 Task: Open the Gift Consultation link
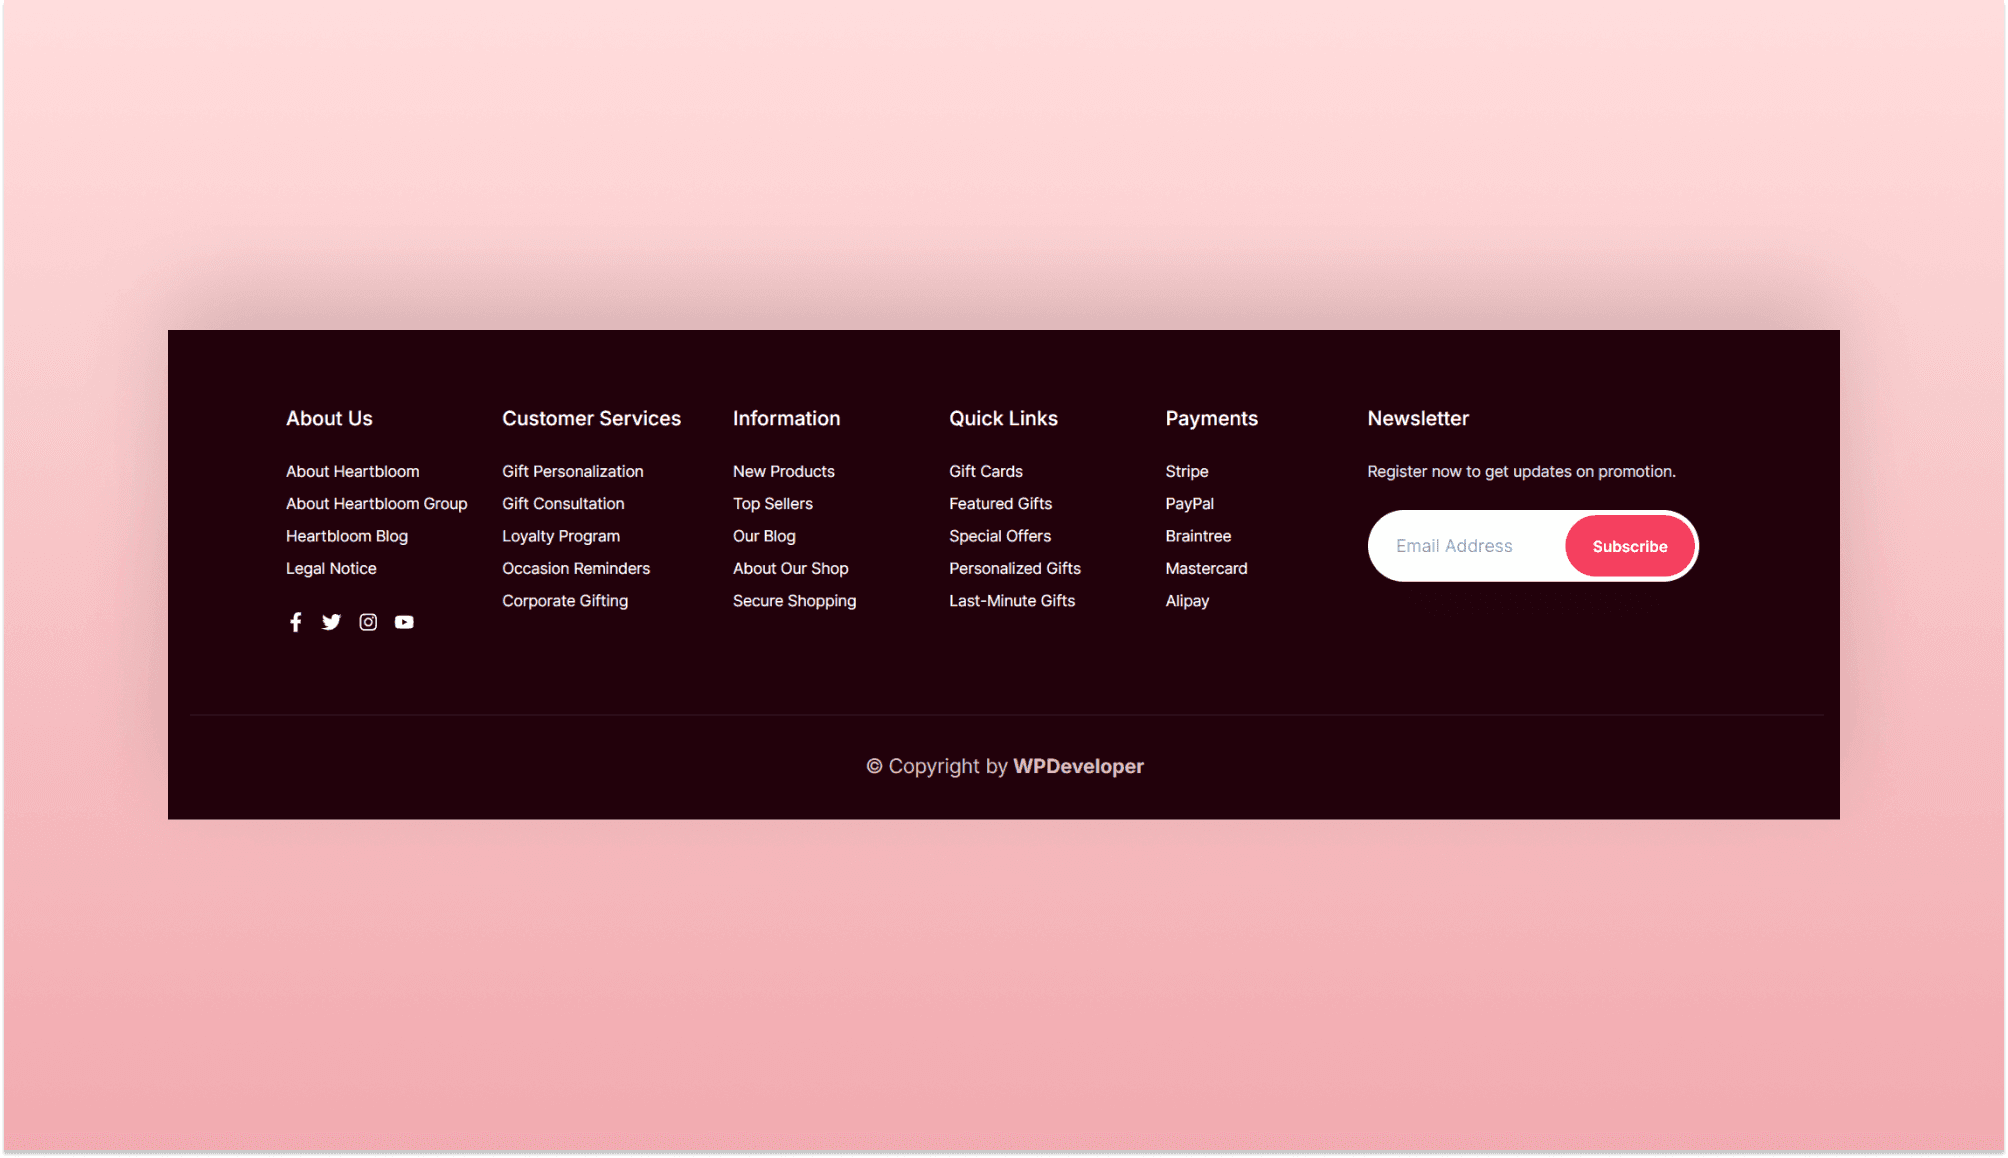click(x=563, y=503)
